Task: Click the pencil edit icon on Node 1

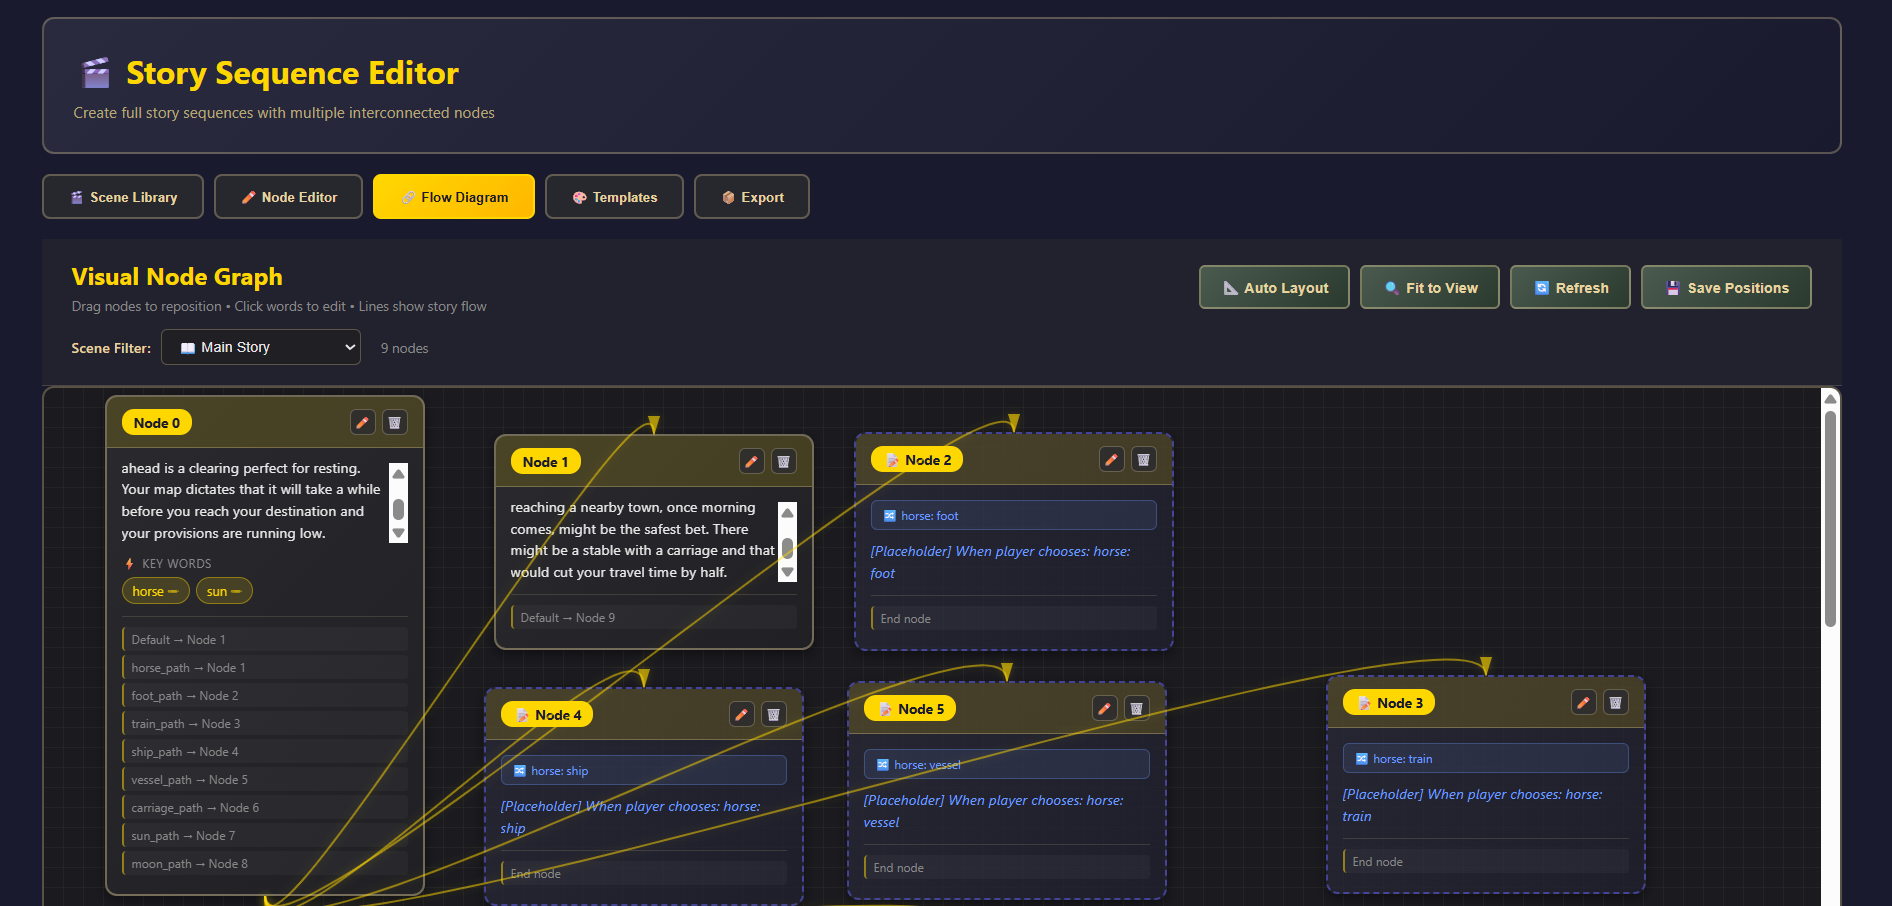Action: 751,462
